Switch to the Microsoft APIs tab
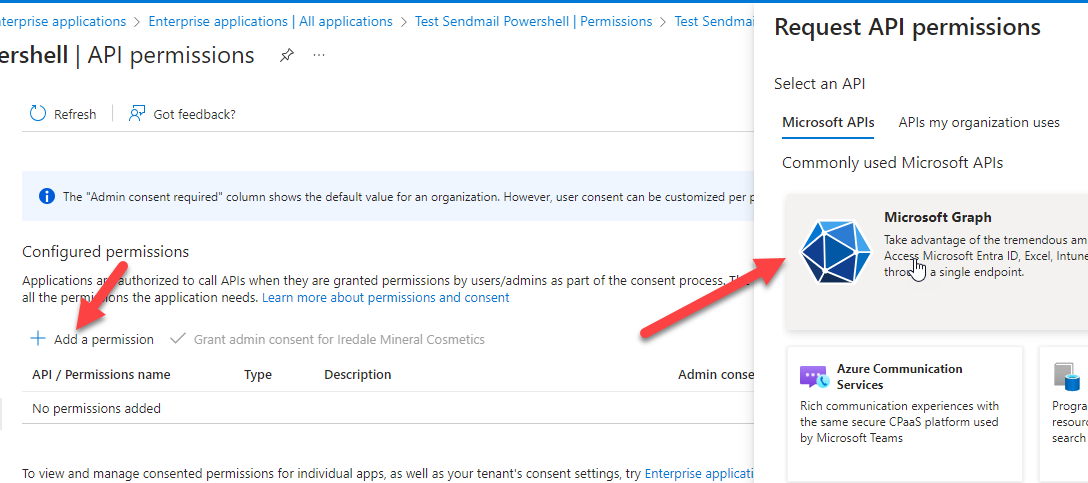Screen dimensions: 1088x483 point(828,123)
